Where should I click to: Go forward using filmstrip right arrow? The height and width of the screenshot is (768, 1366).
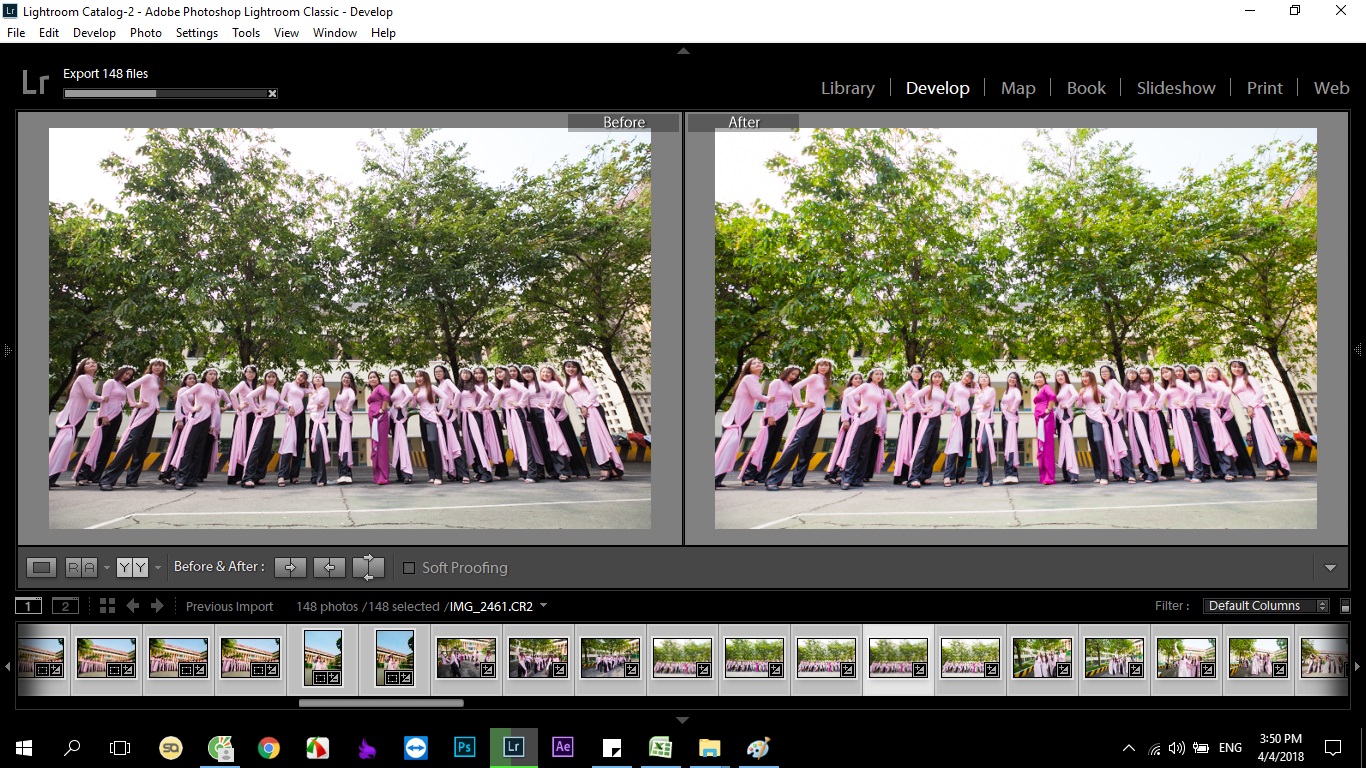point(157,606)
